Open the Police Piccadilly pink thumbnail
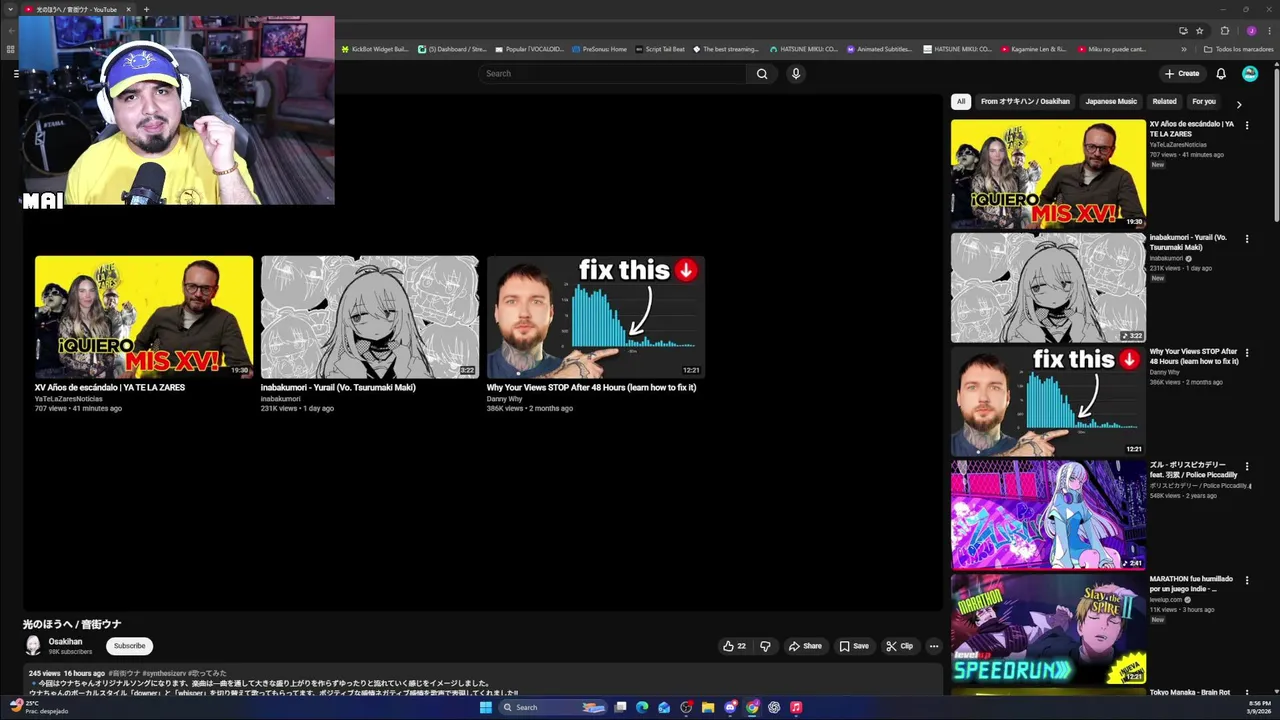Viewport: 1280px width, 720px height. coord(1048,515)
